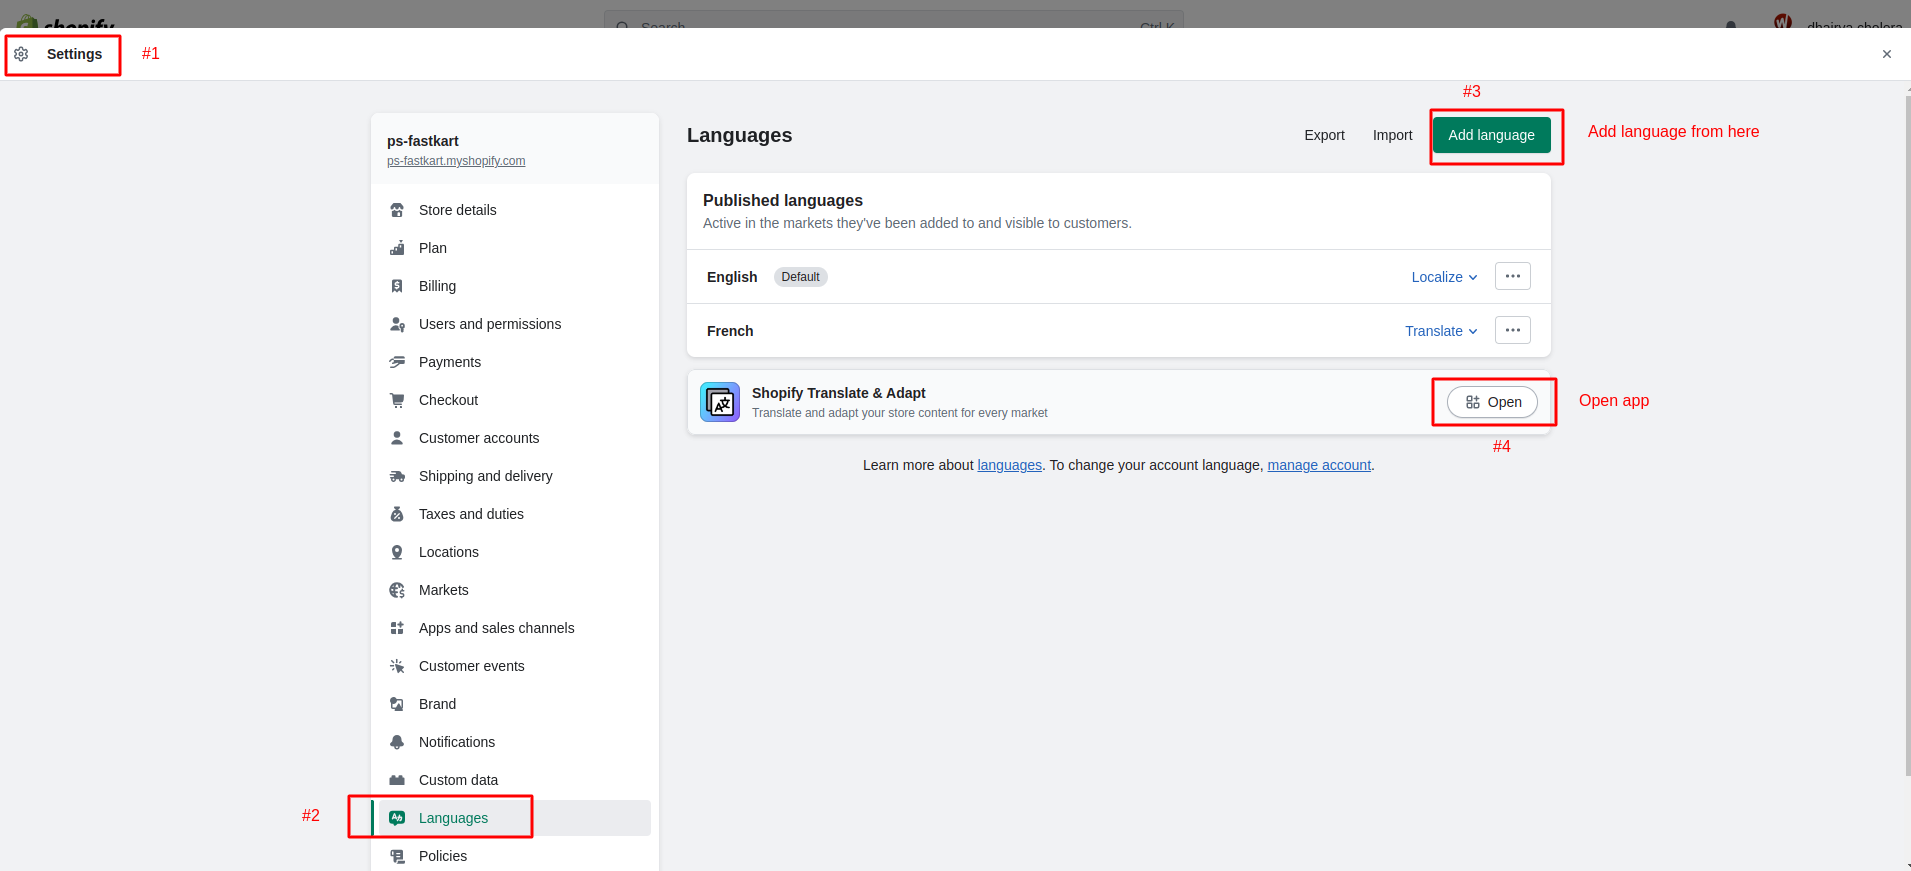This screenshot has height=871, width=1911.
Task: Click the Export languages button
Action: [1324, 135]
